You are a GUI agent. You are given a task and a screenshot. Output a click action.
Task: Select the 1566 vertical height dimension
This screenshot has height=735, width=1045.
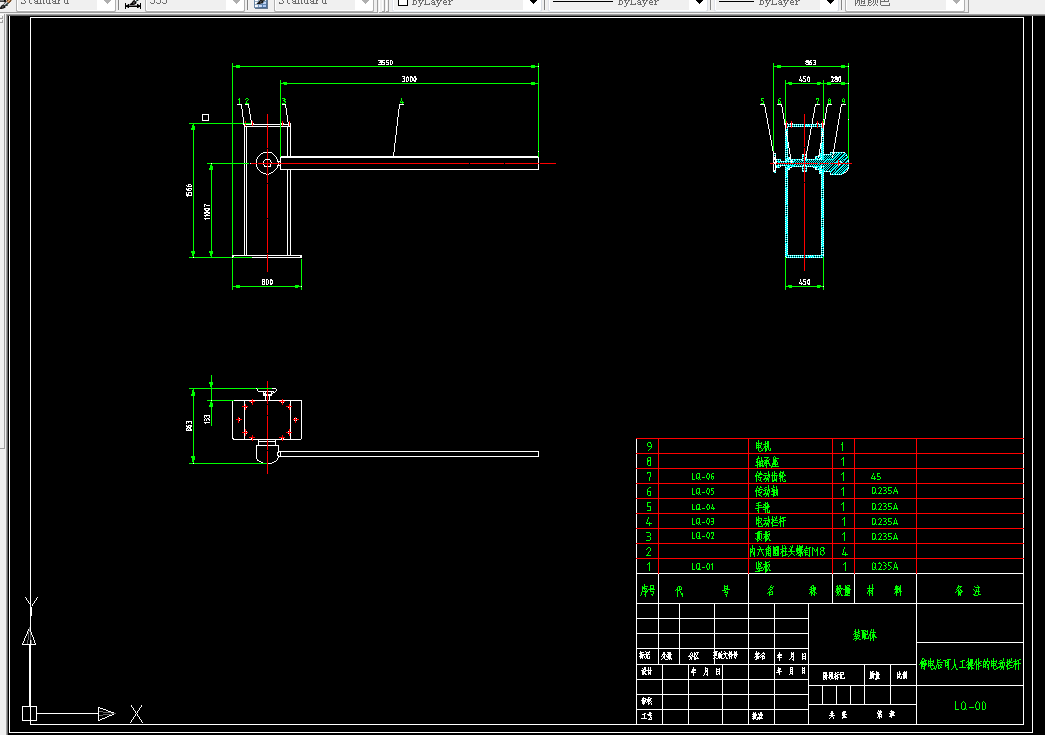(x=189, y=191)
